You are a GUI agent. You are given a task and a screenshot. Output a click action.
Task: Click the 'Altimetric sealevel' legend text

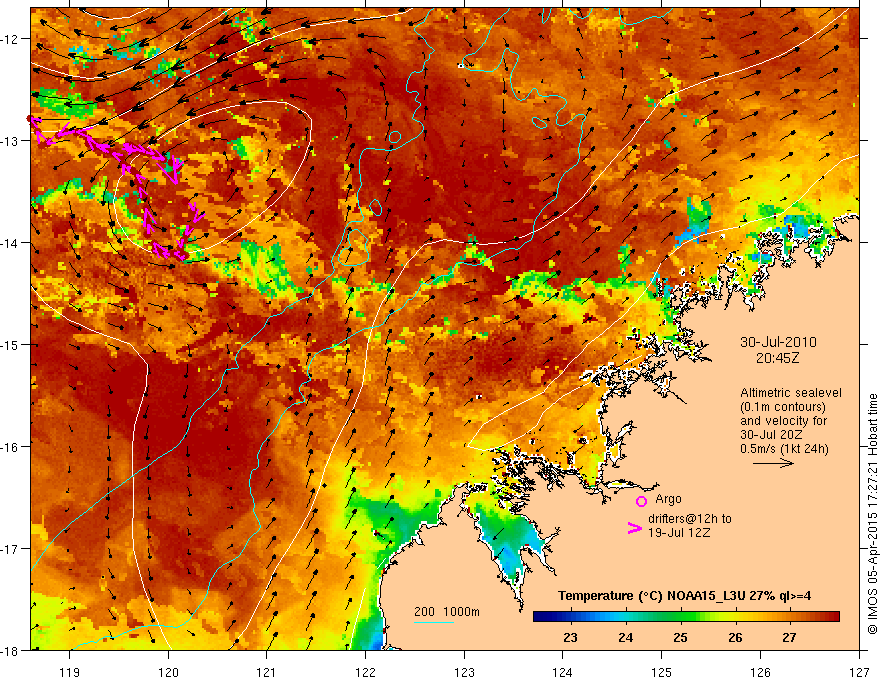point(791,393)
